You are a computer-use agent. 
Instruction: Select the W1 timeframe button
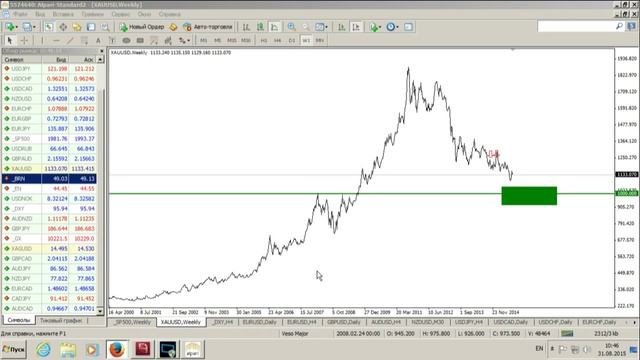pyautogui.click(x=306, y=40)
